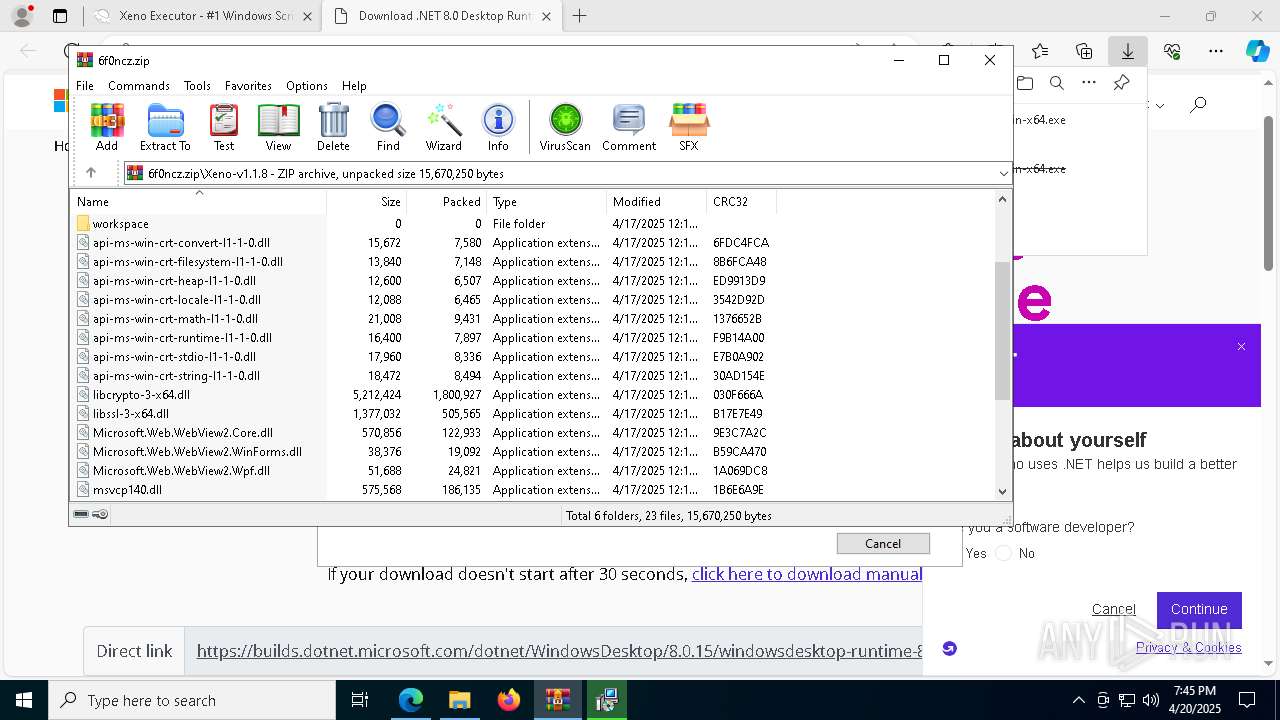Image resolution: width=1280 pixels, height=720 pixels.
Task: Select Microsoft.Web.WebView2.Core.dll file
Action: [182, 433]
